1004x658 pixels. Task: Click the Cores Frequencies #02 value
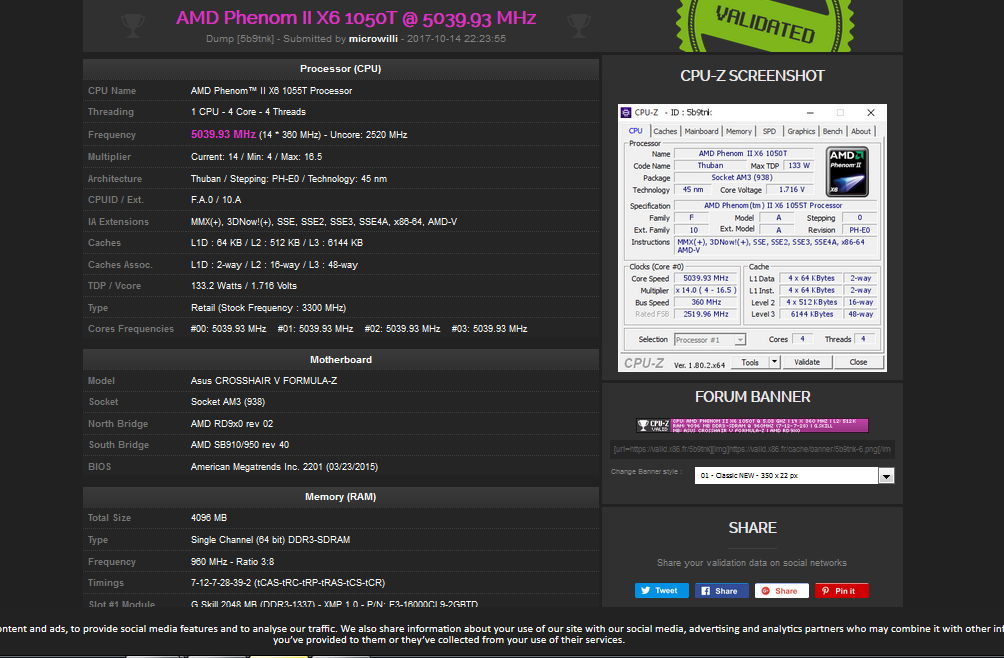(402, 329)
